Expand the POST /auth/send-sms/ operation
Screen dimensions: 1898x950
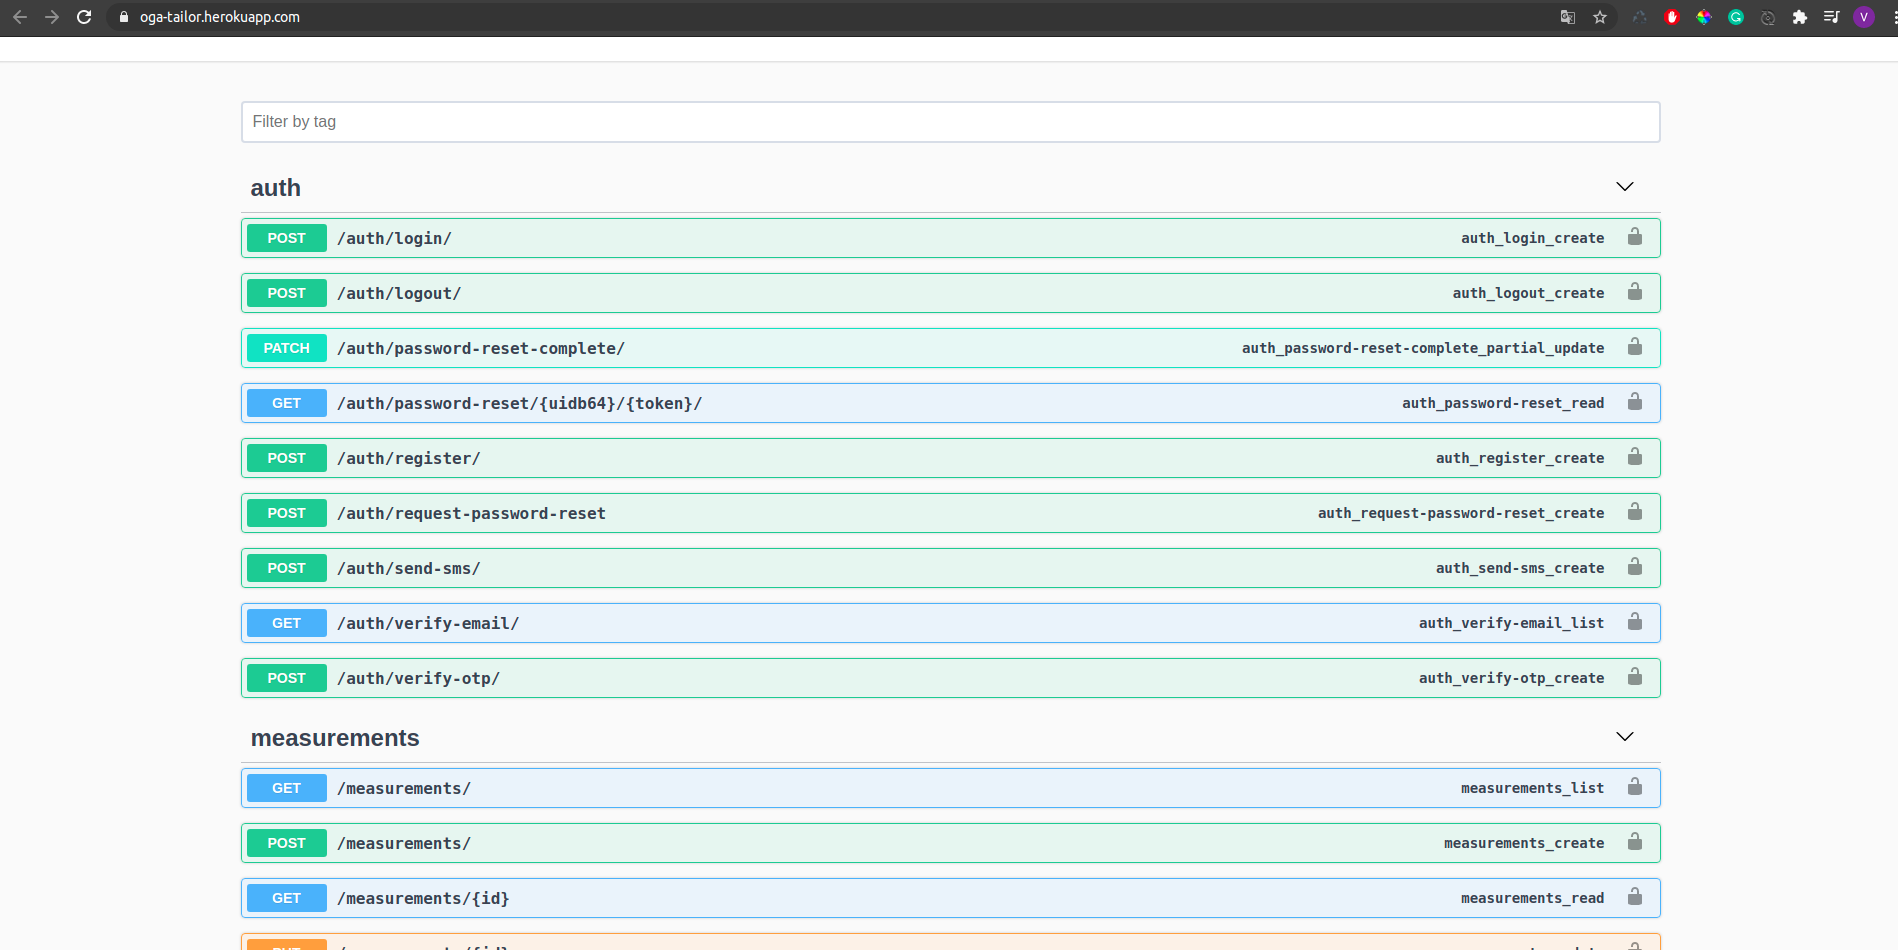point(950,568)
